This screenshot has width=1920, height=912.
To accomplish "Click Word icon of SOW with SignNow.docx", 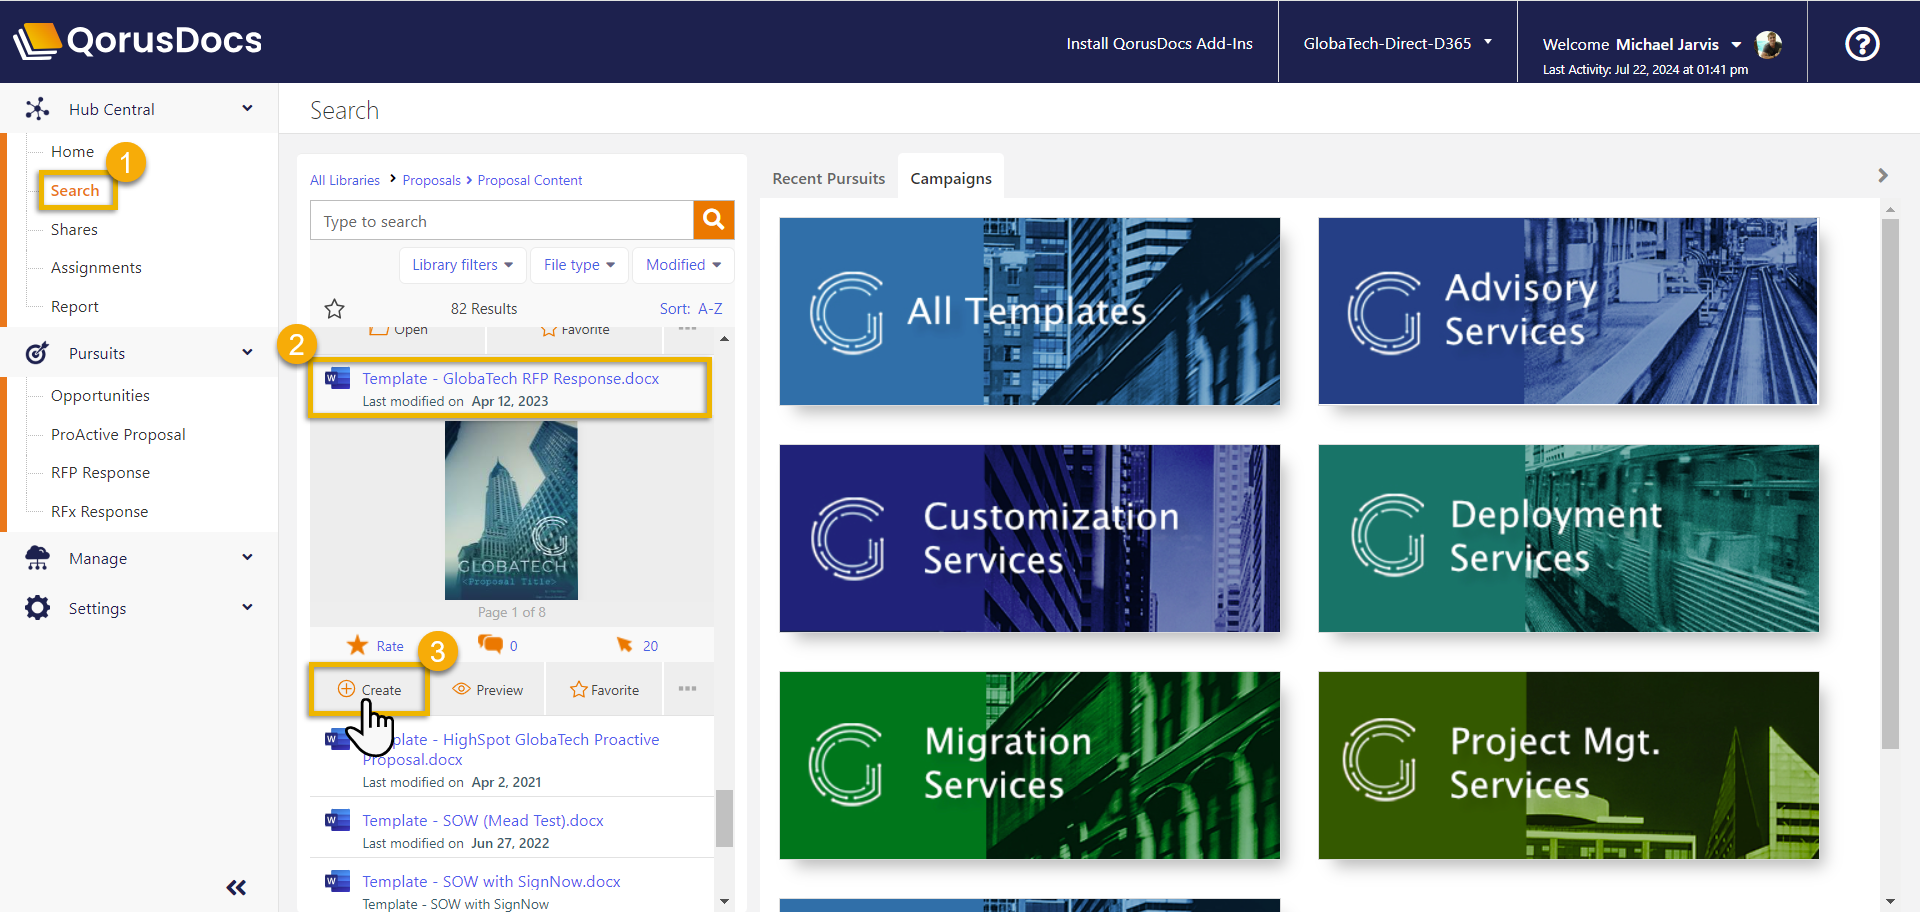I will coord(337,881).
